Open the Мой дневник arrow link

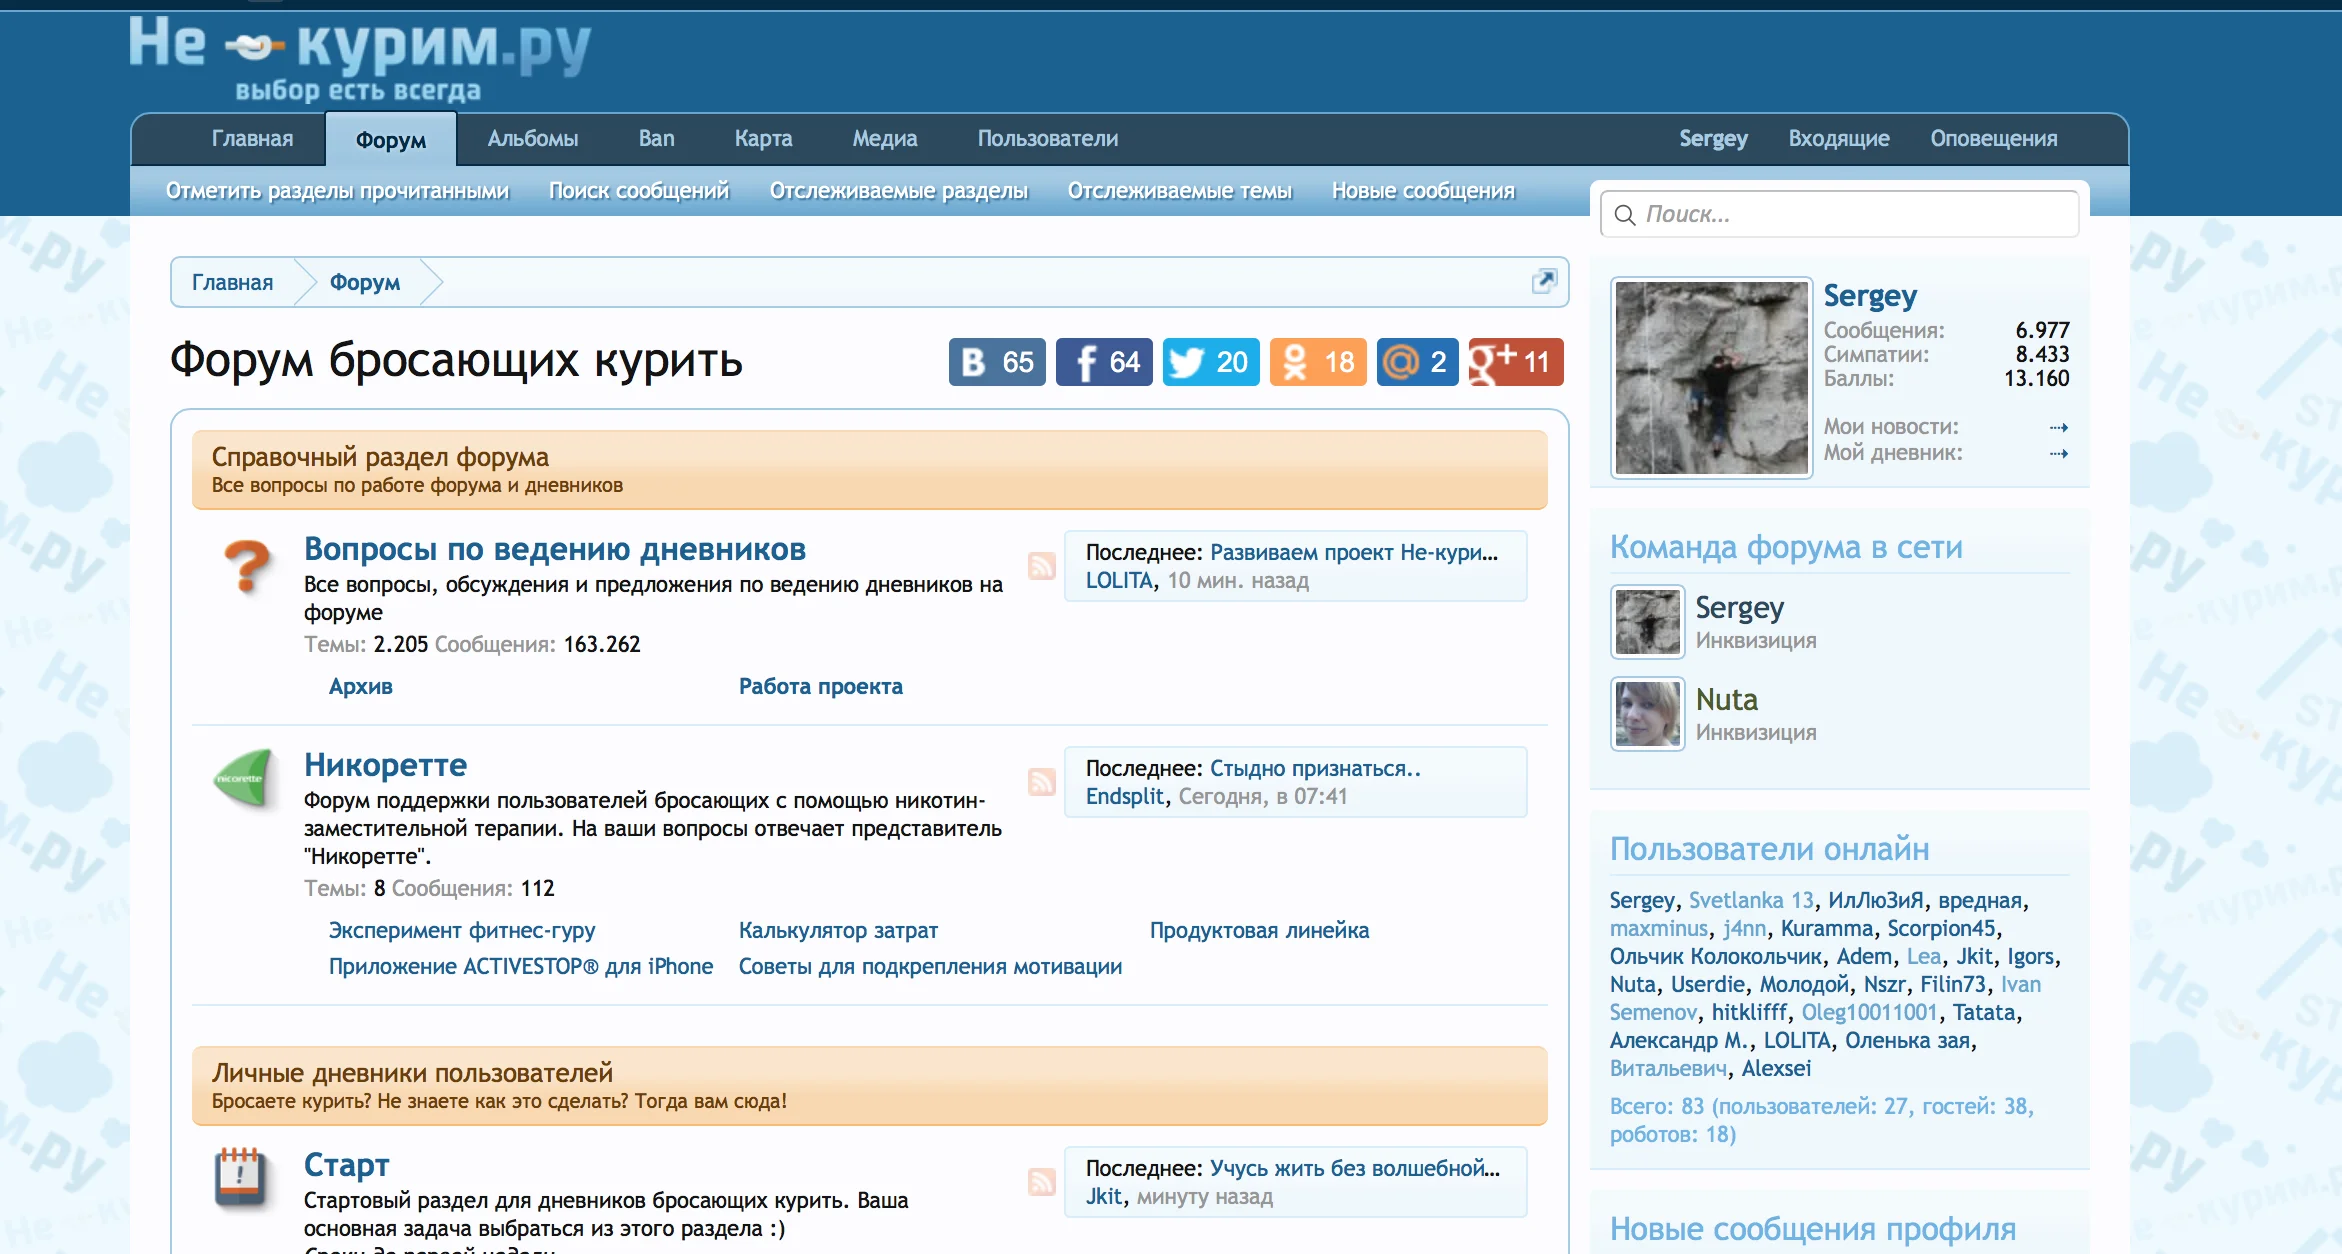click(x=2058, y=454)
